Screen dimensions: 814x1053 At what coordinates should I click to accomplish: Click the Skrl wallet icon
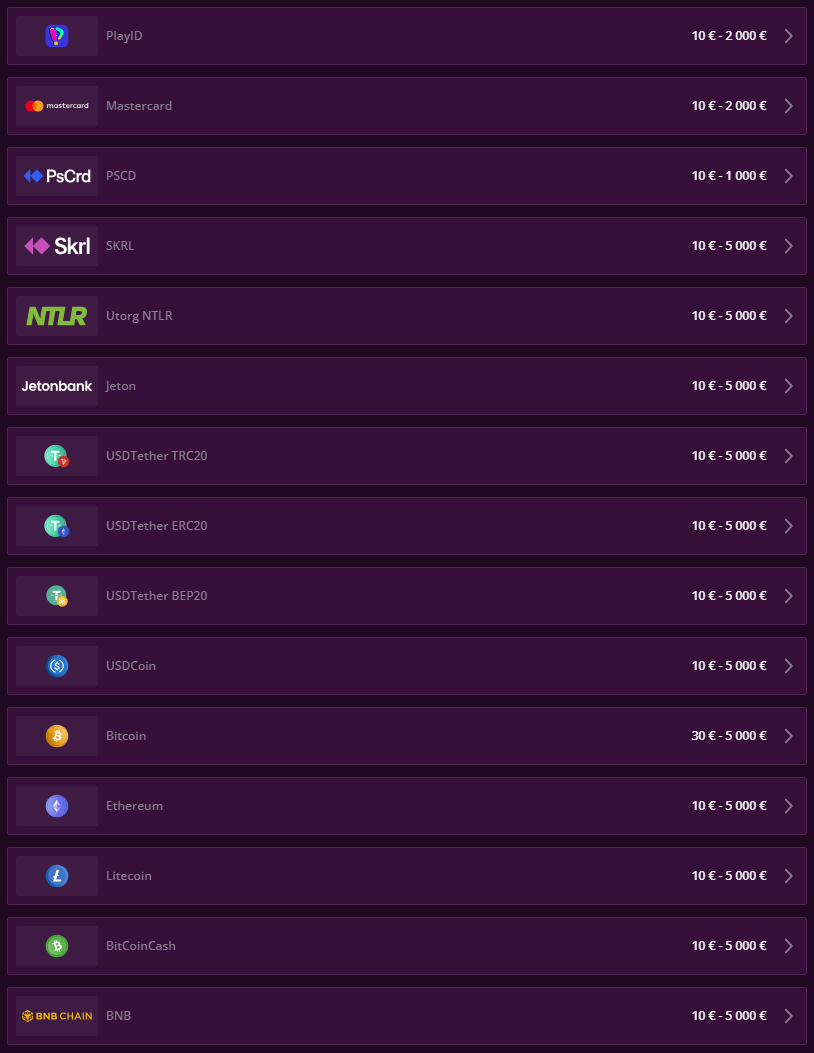pyautogui.click(x=56, y=245)
